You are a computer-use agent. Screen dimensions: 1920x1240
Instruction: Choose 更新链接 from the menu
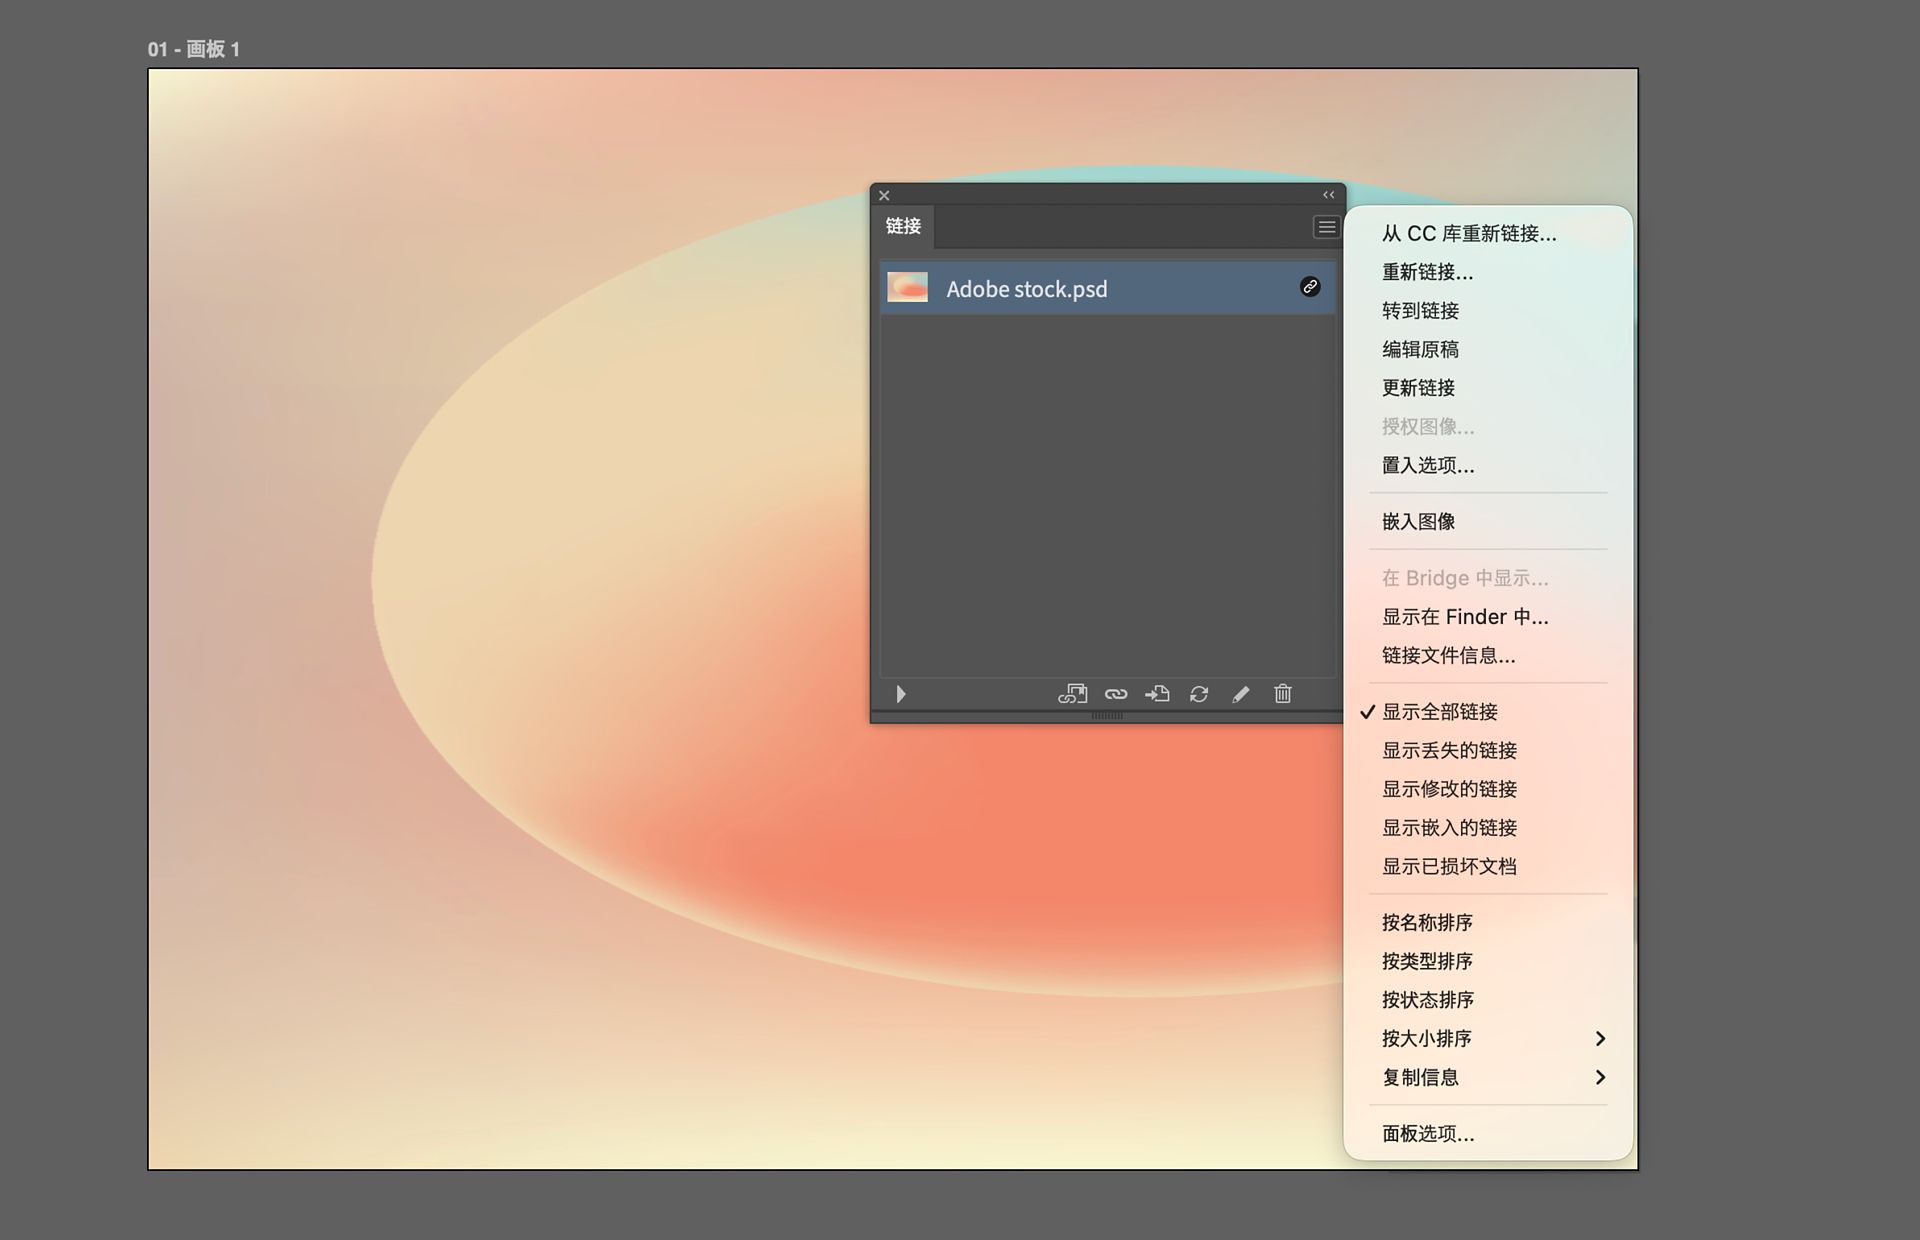click(1488, 388)
